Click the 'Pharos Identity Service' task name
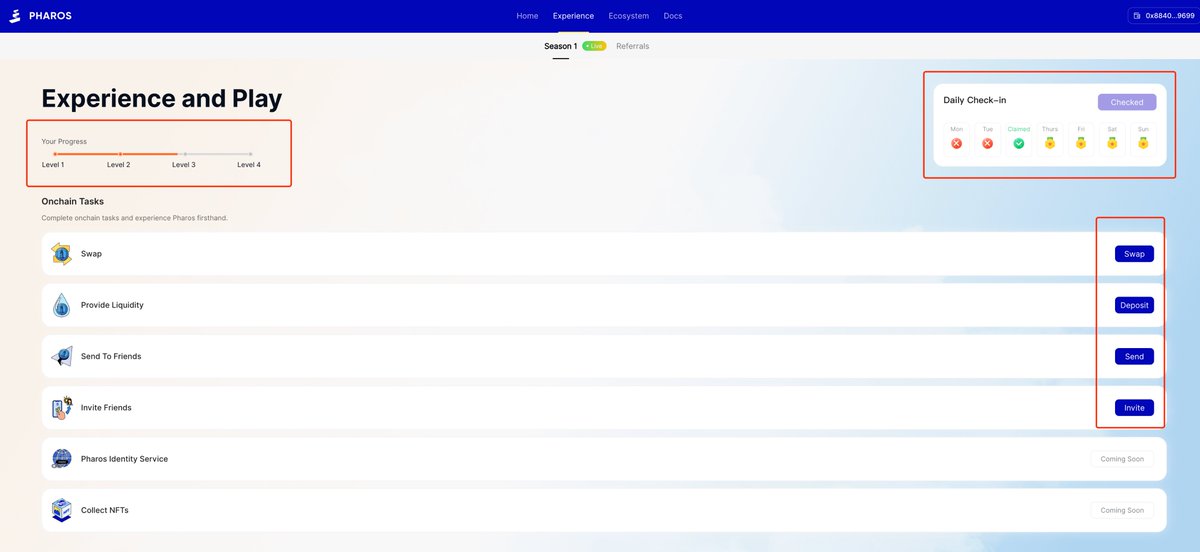 [124, 459]
